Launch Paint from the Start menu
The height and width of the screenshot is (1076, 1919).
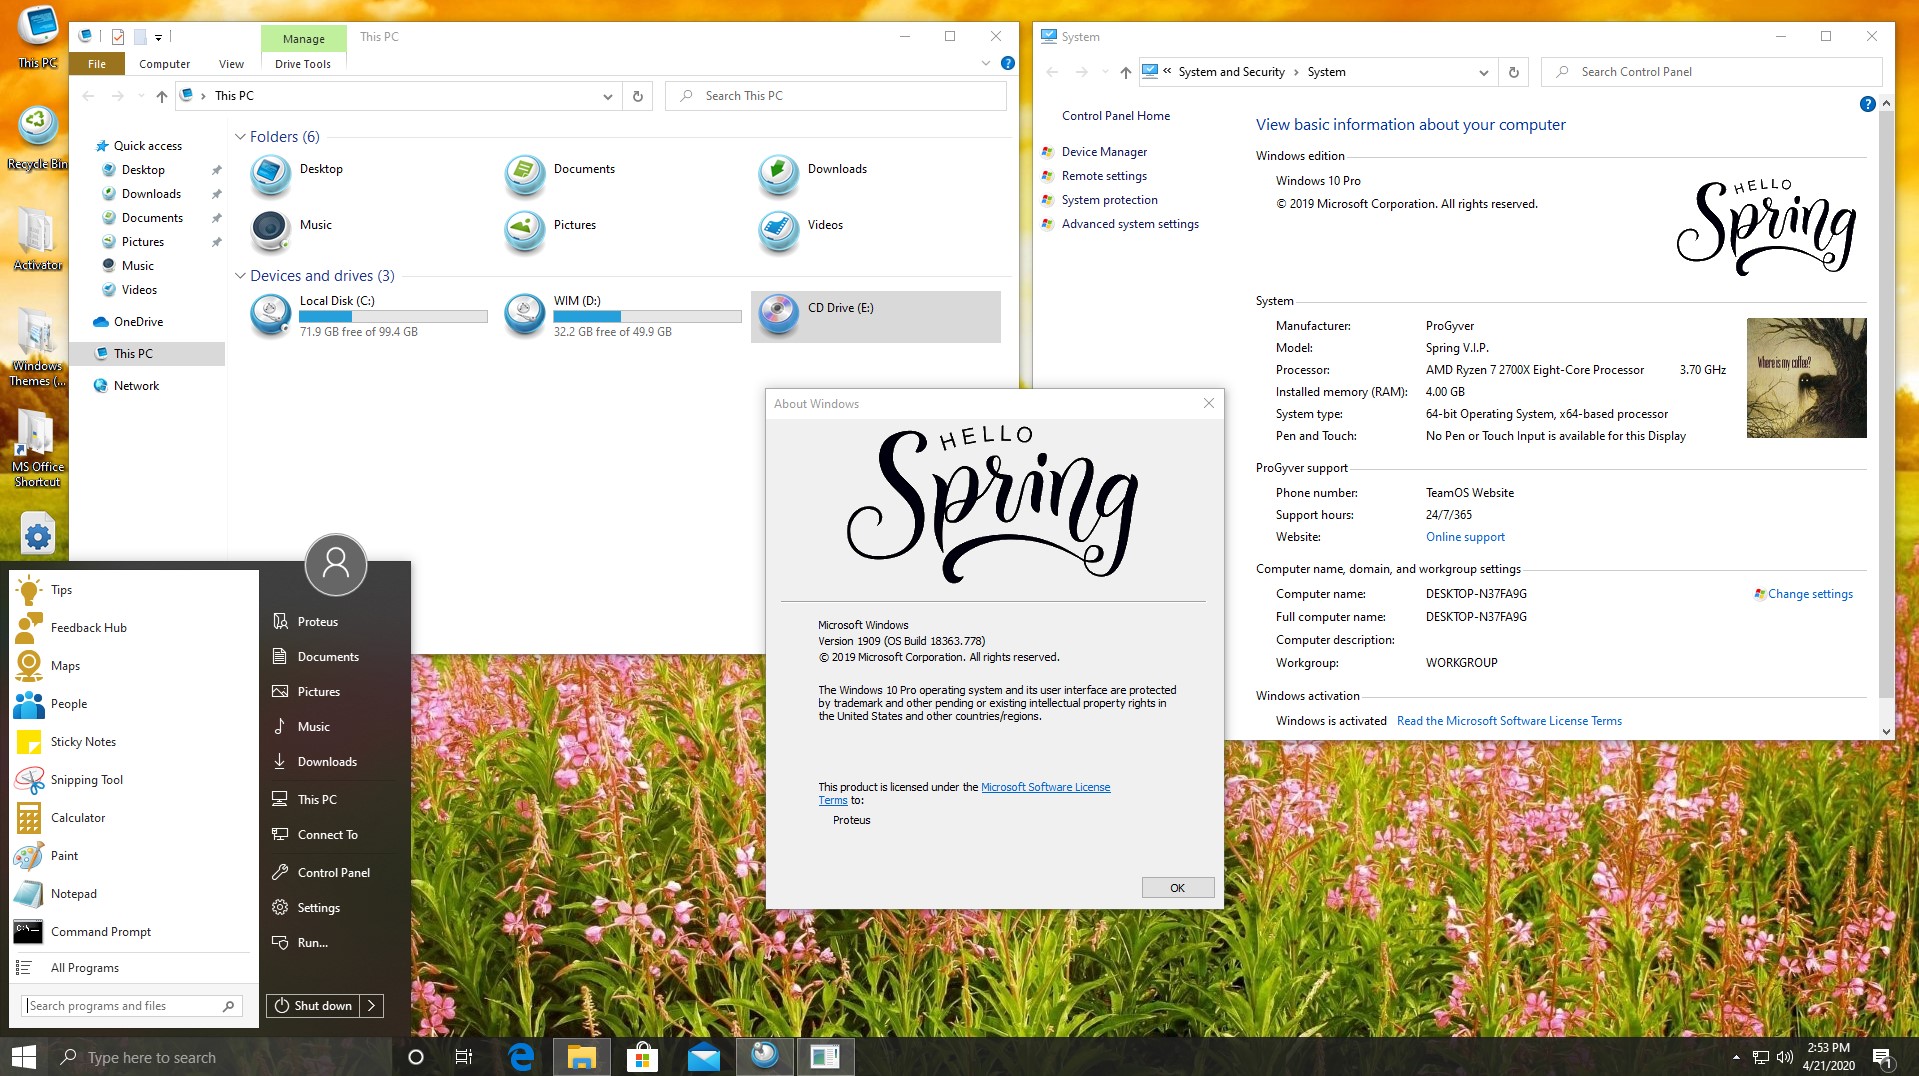tap(134, 856)
